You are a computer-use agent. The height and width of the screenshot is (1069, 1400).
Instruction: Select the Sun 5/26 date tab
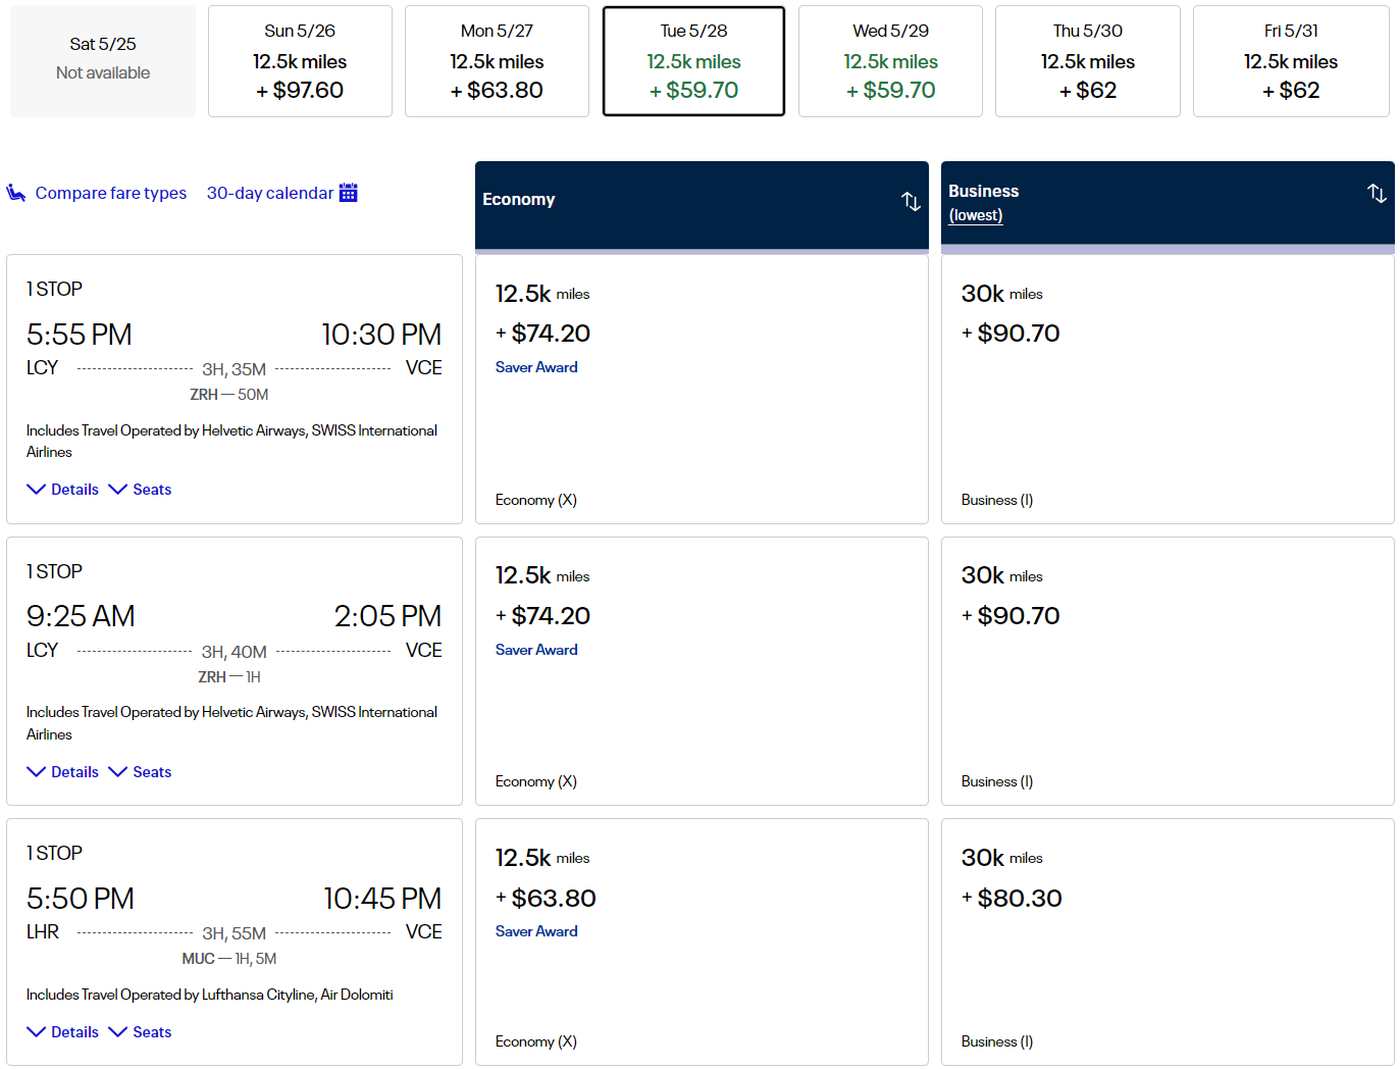[300, 61]
